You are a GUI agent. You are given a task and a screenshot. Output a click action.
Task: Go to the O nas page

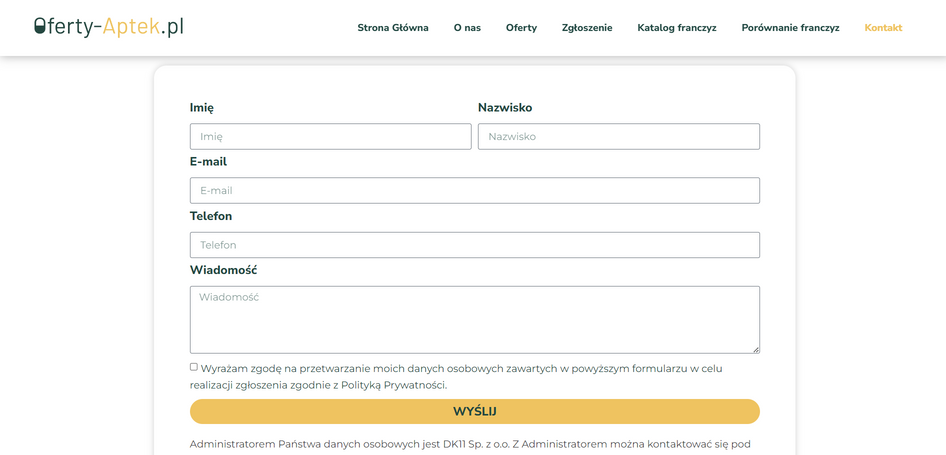467,28
